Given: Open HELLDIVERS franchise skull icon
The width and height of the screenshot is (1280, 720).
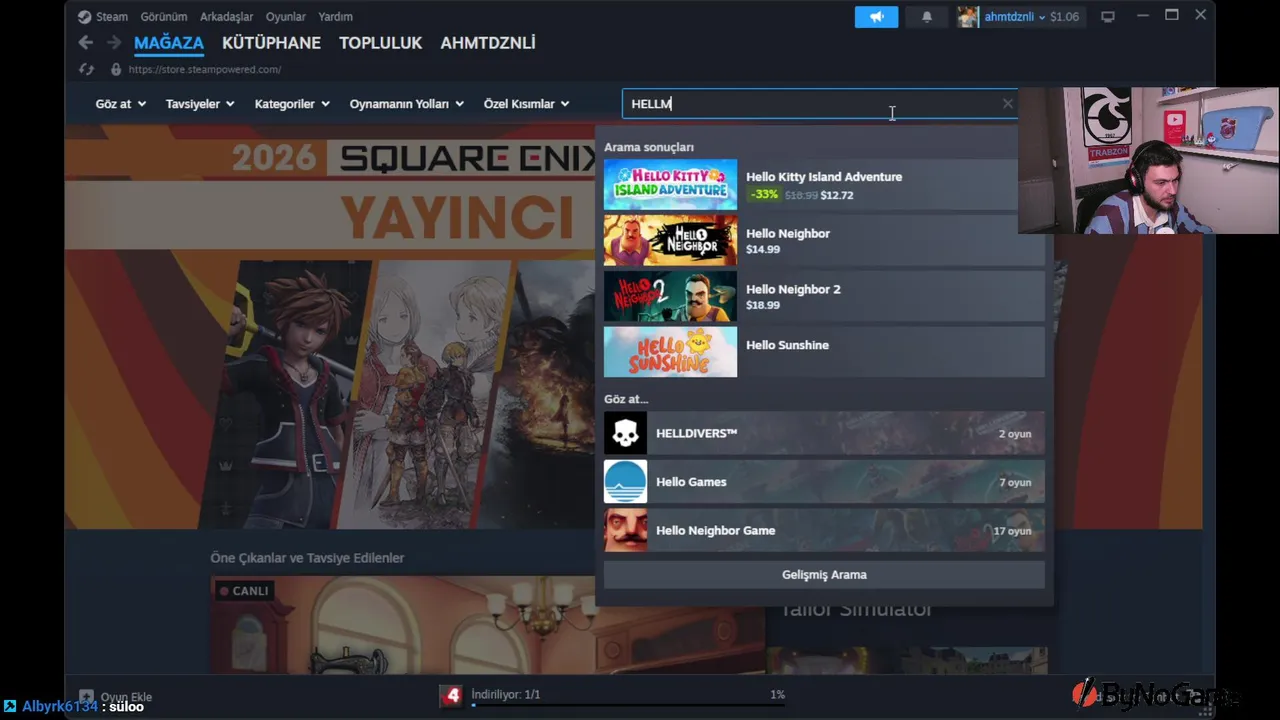Looking at the screenshot, I should tap(625, 433).
